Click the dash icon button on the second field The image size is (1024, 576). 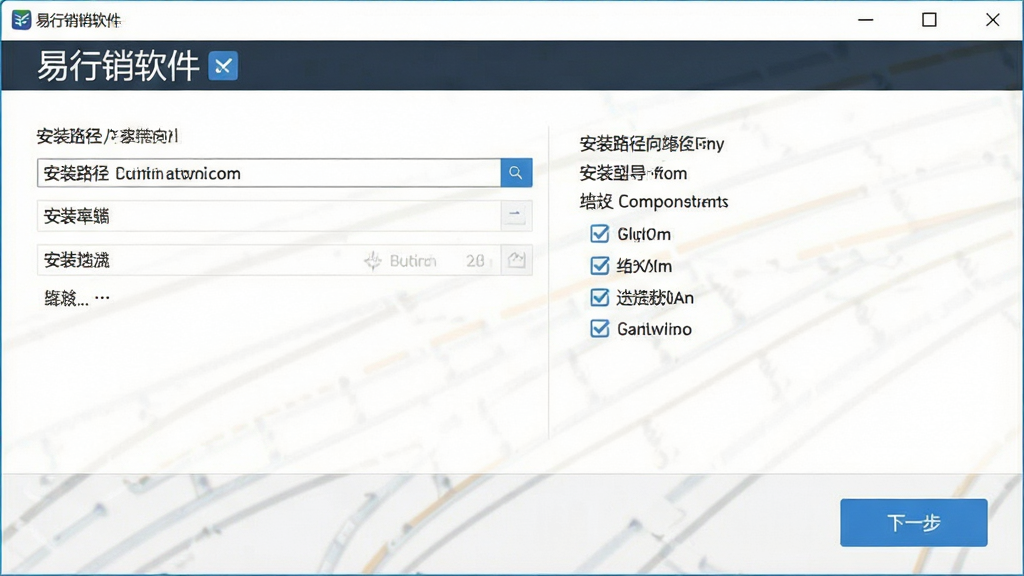point(516,216)
